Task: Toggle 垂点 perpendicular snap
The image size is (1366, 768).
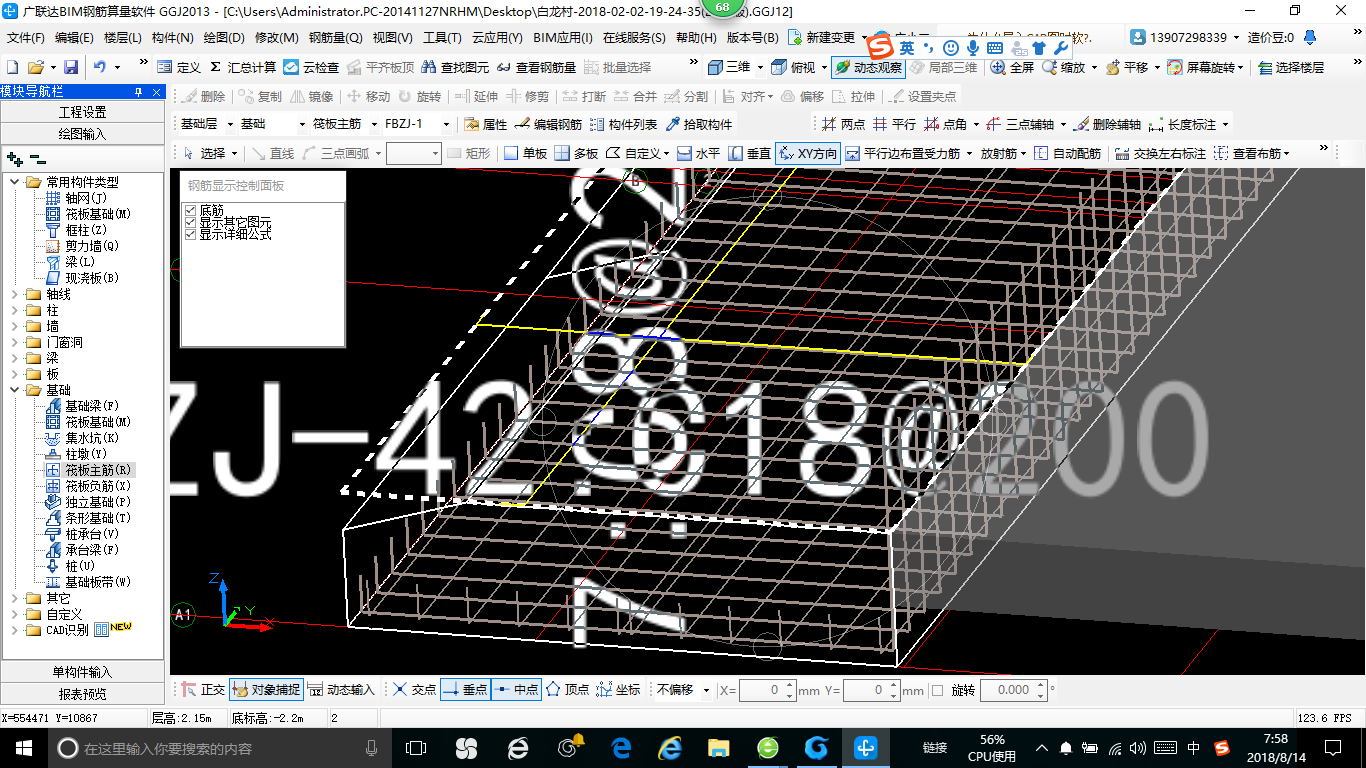Action: pos(465,690)
